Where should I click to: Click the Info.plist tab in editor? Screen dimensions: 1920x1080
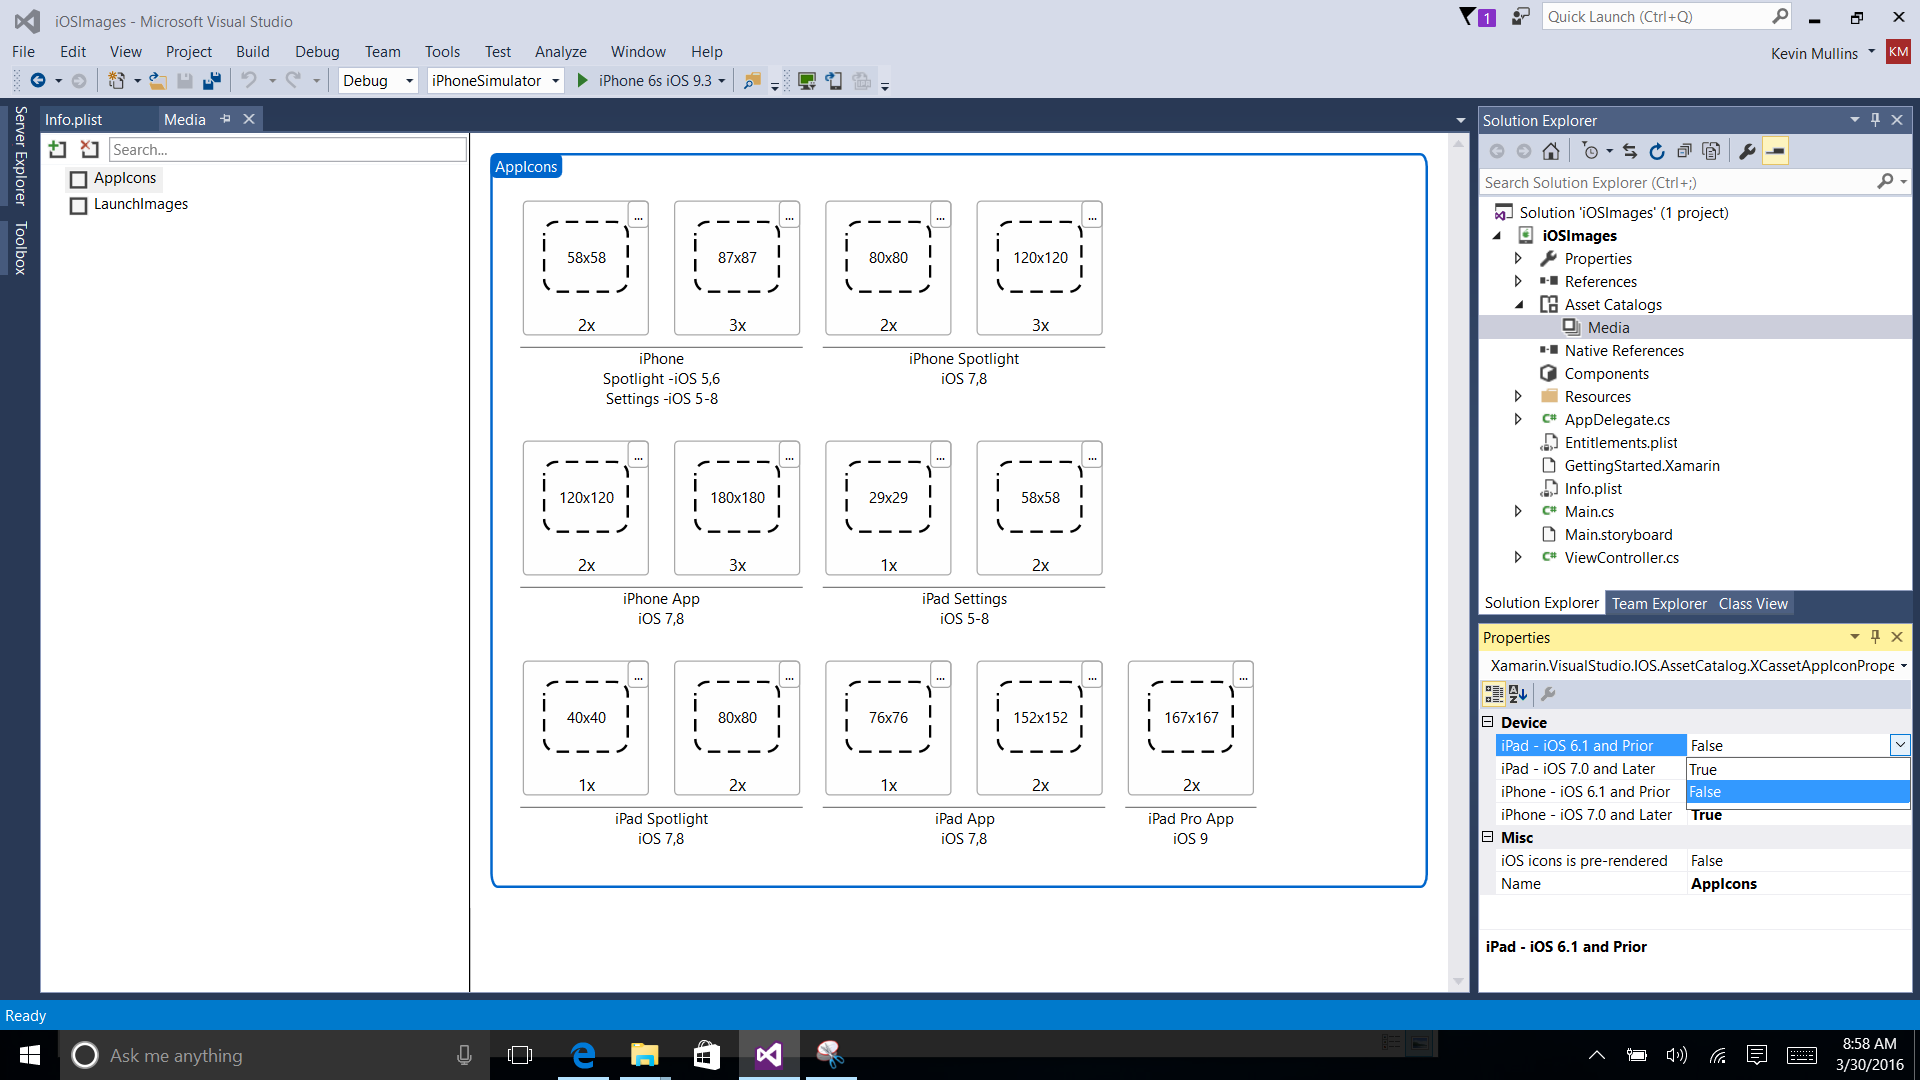click(x=73, y=119)
